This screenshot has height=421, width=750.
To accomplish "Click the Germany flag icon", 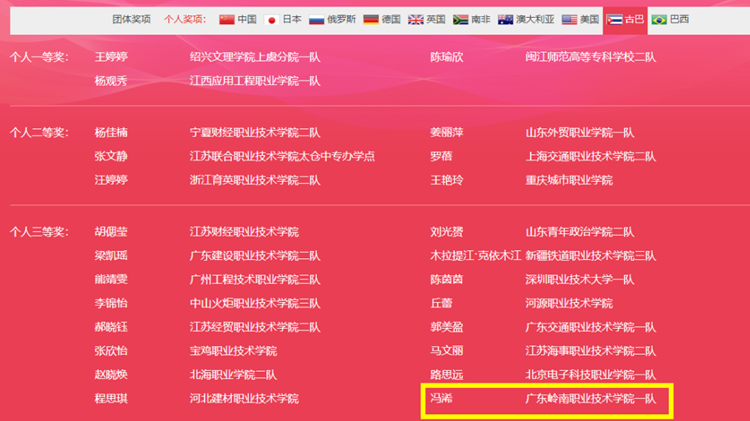I will click(x=371, y=19).
